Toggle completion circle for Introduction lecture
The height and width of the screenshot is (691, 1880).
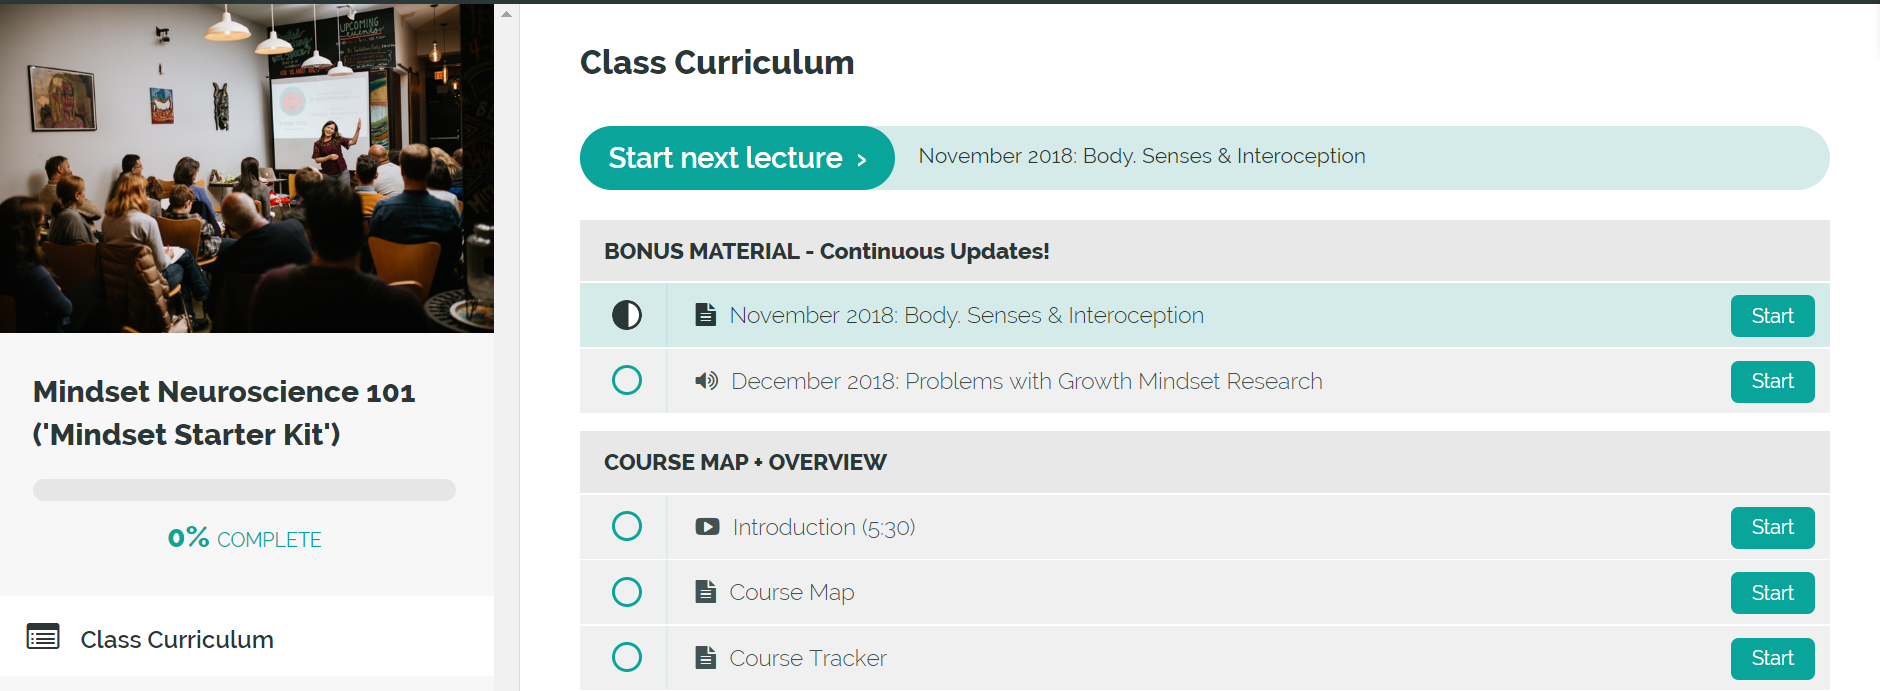627,526
